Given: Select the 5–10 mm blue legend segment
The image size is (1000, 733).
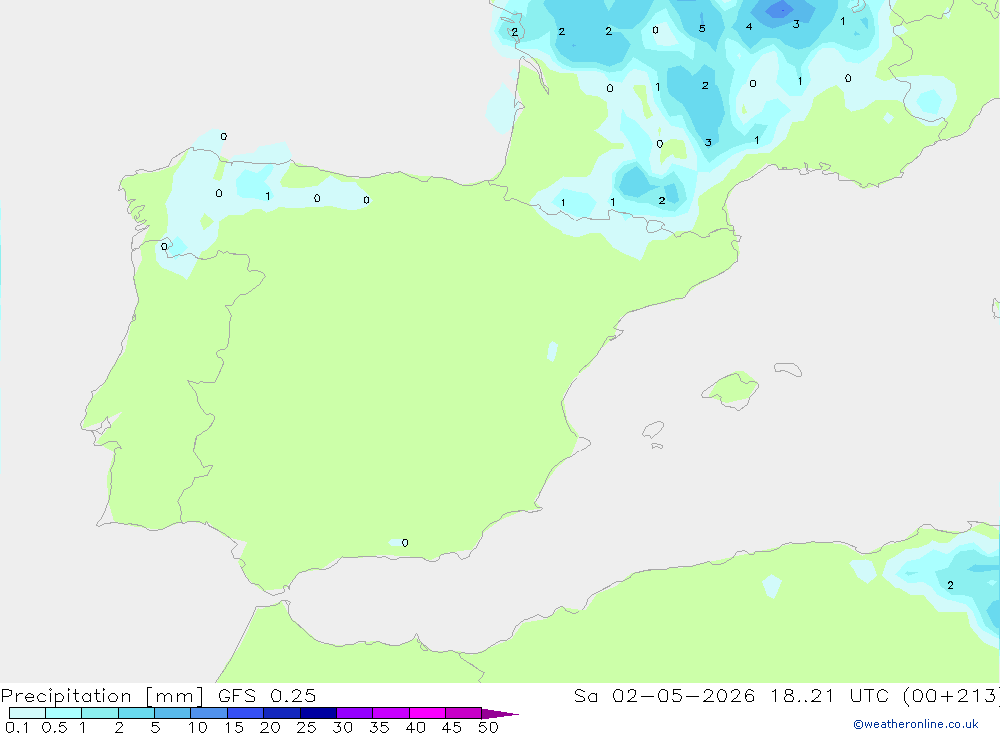Looking at the screenshot, I should (x=172, y=713).
